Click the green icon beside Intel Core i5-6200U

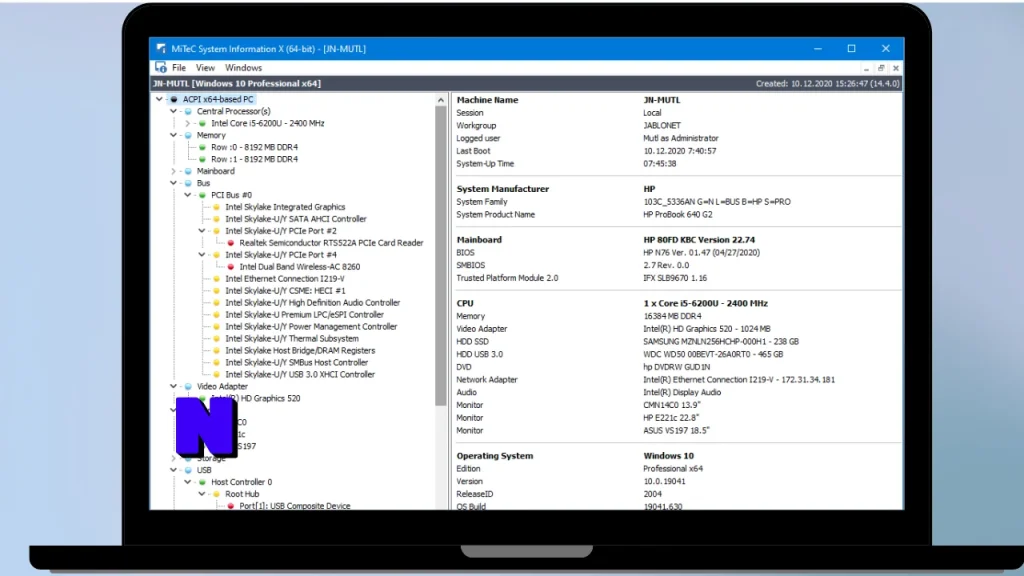tap(202, 123)
